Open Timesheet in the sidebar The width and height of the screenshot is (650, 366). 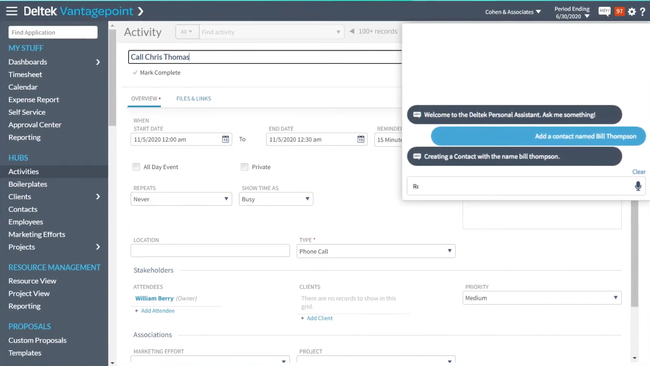(x=25, y=75)
